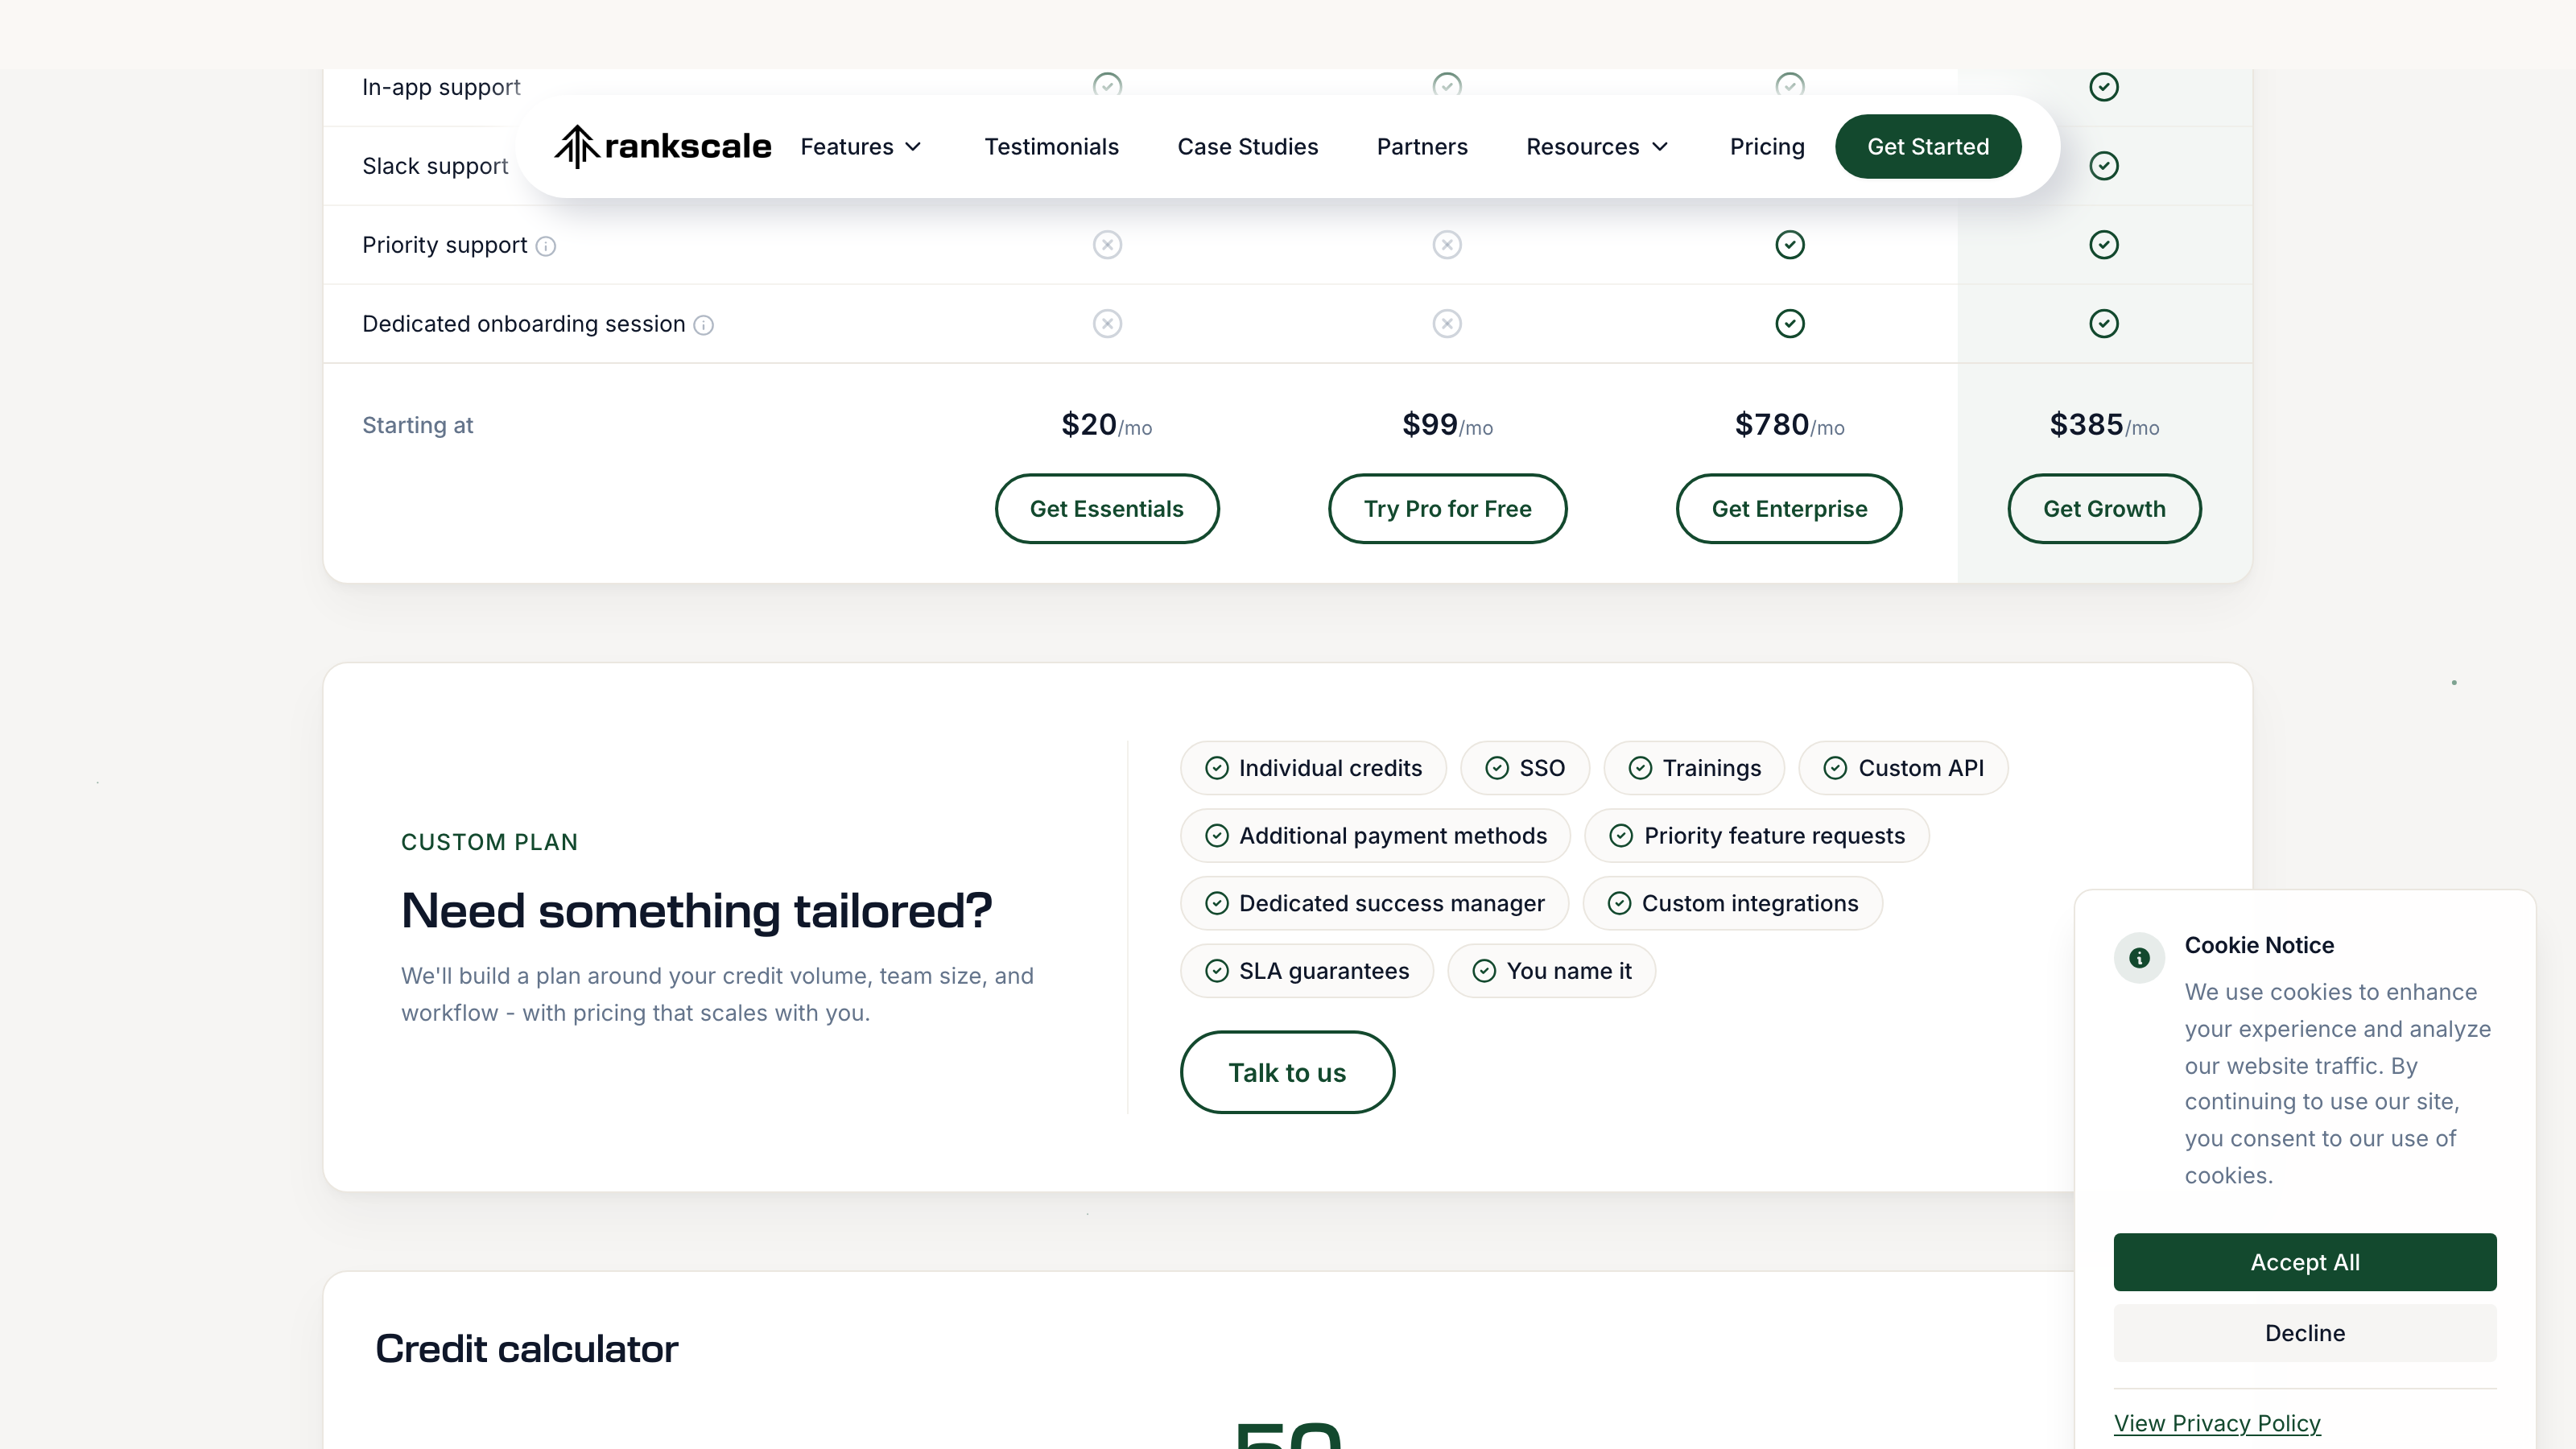Viewport: 2576px width, 1449px height.
Task: Click the Dedicated onboarding session info icon
Action: pos(704,325)
